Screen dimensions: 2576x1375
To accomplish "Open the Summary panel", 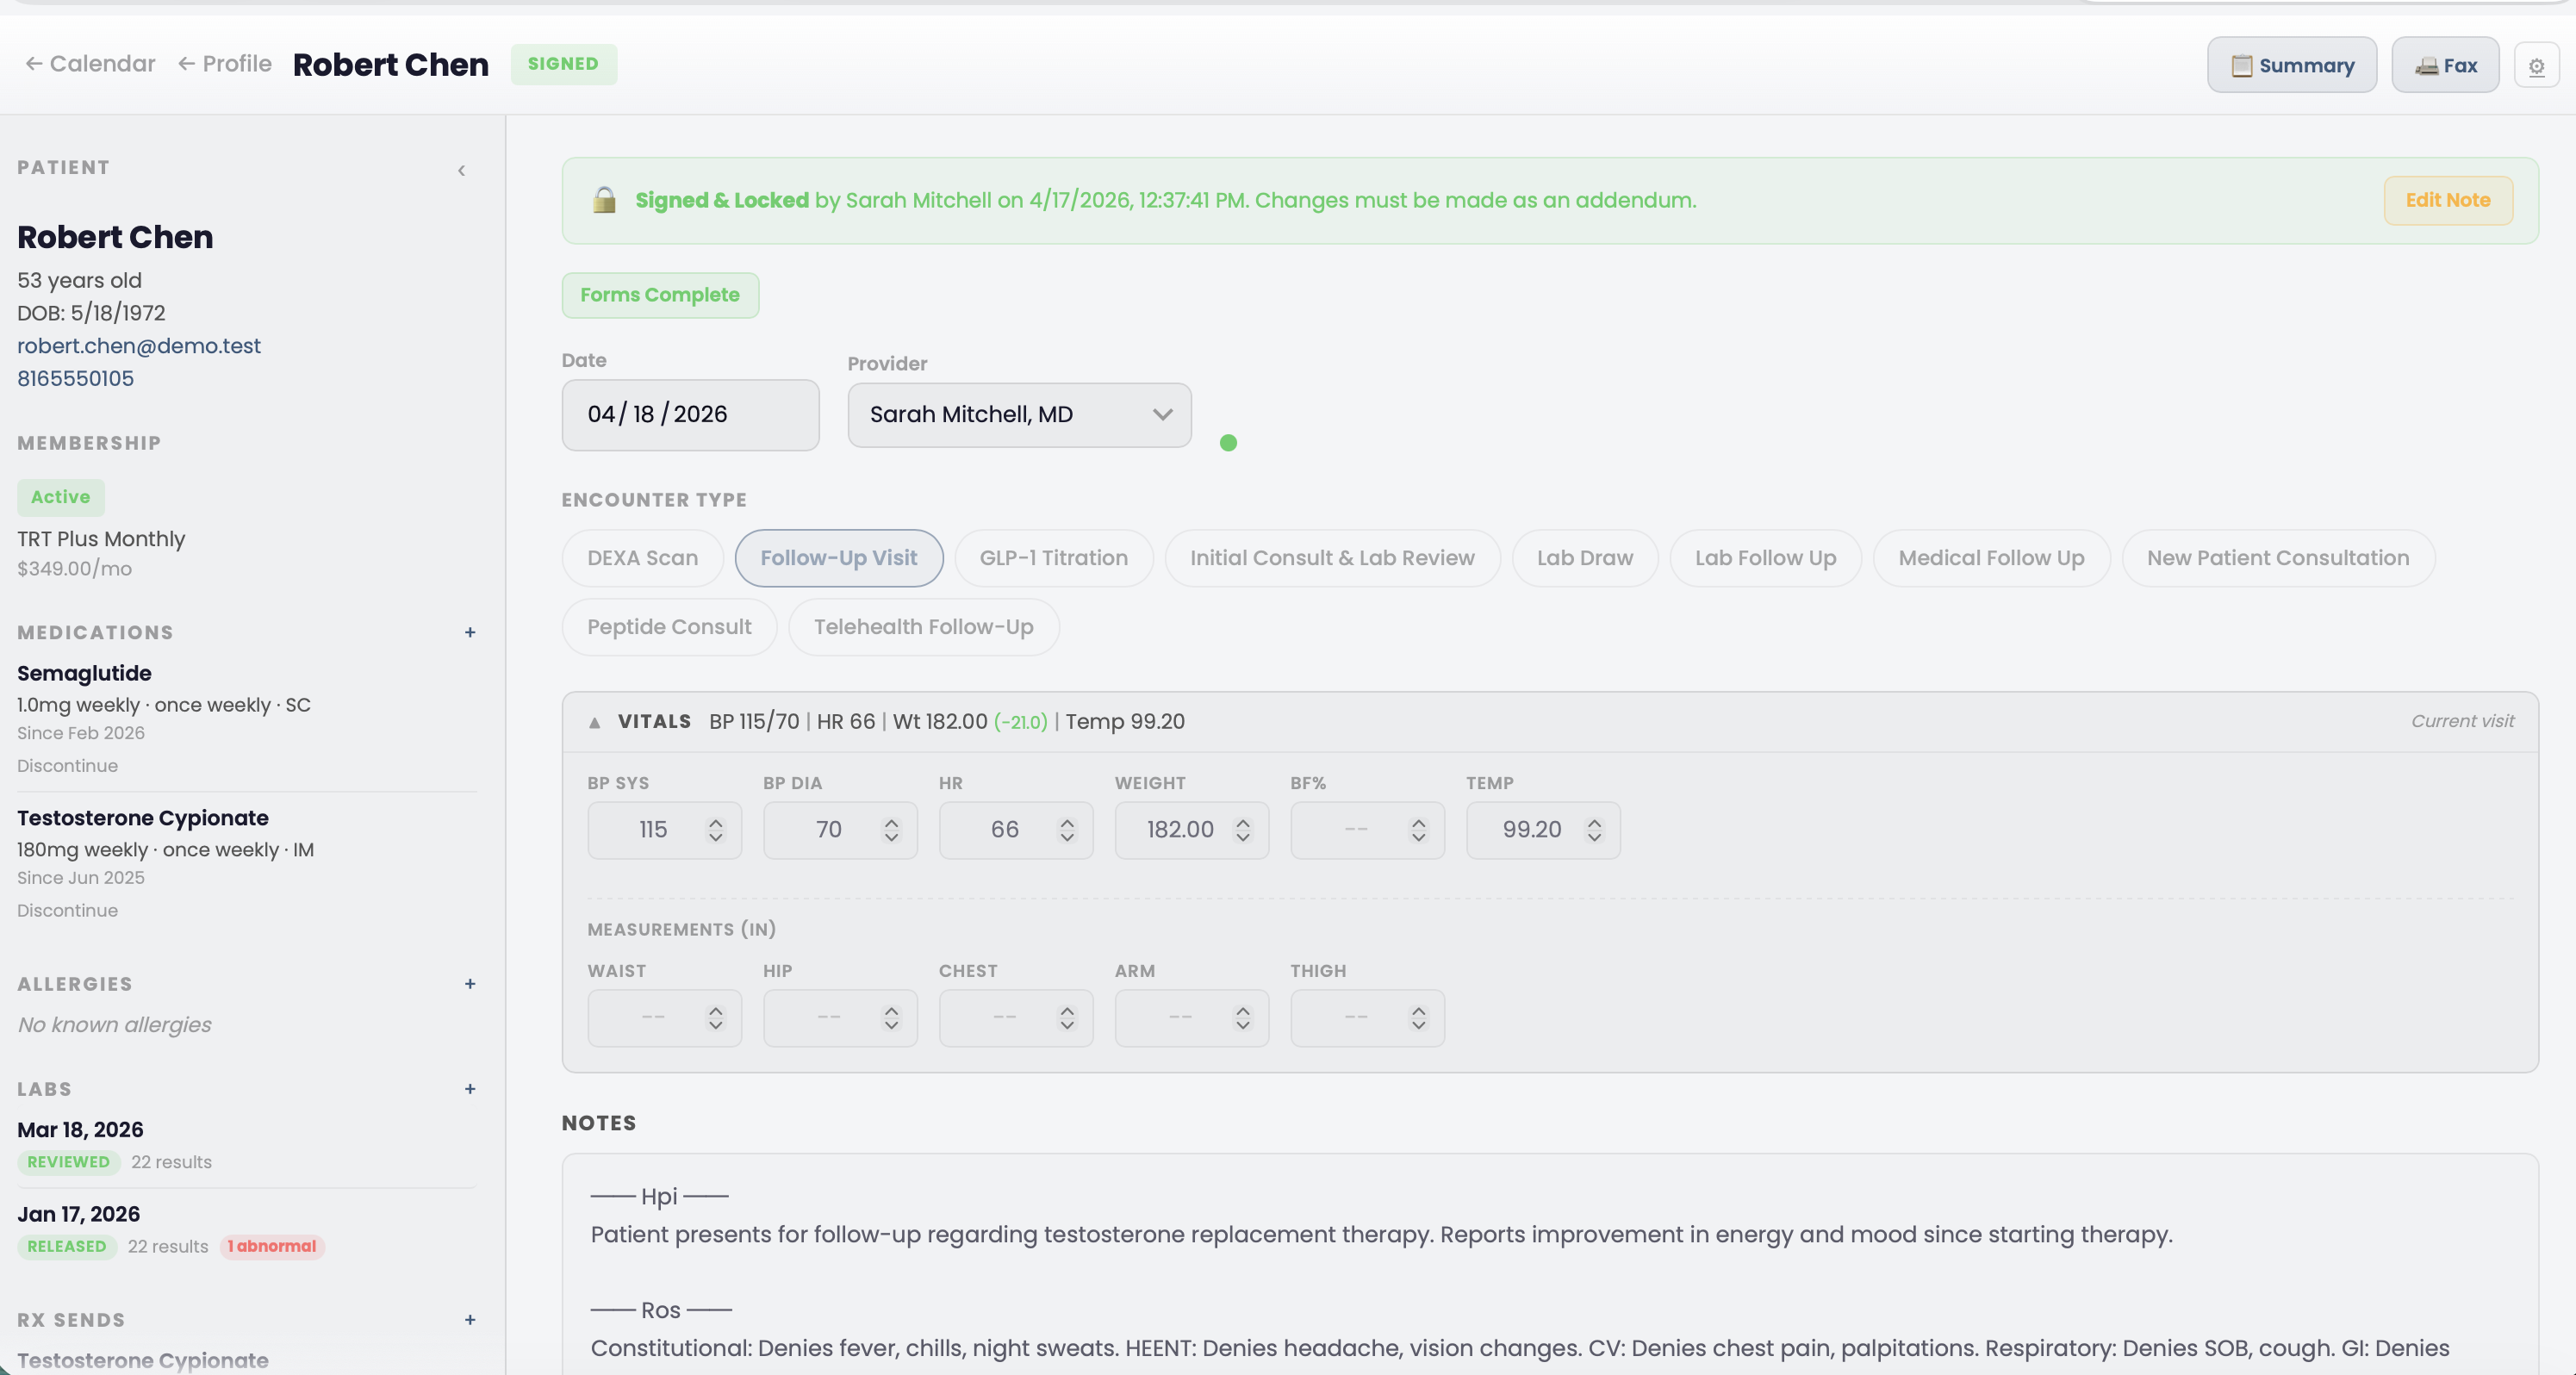I will click(2291, 64).
